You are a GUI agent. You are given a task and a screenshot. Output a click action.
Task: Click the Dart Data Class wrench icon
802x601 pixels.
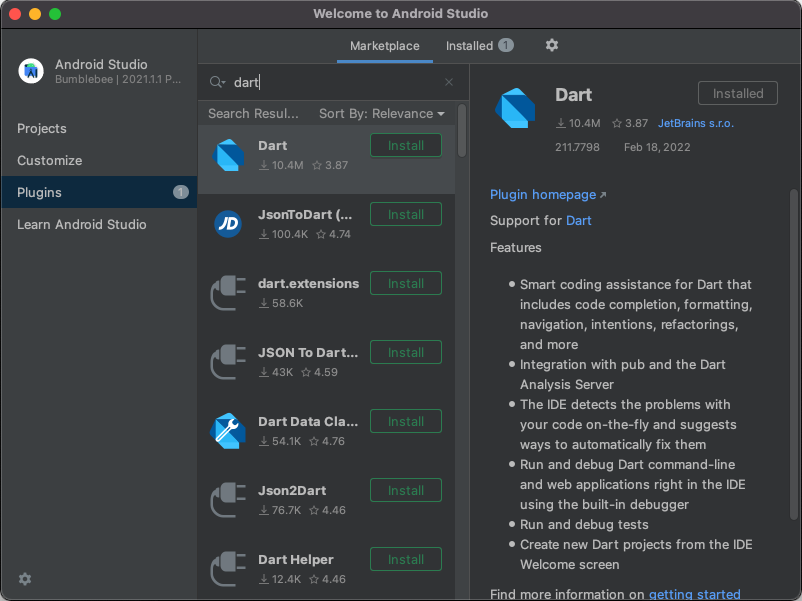228,431
